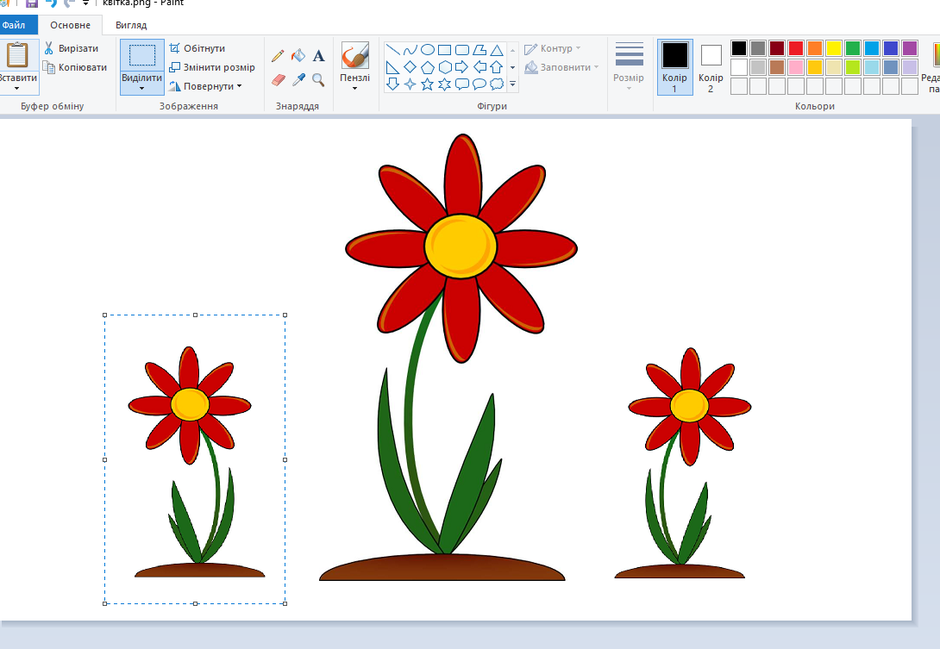Viewport: 940px width, 649px height.
Task: Switch to the Основне tab
Action: pos(70,25)
